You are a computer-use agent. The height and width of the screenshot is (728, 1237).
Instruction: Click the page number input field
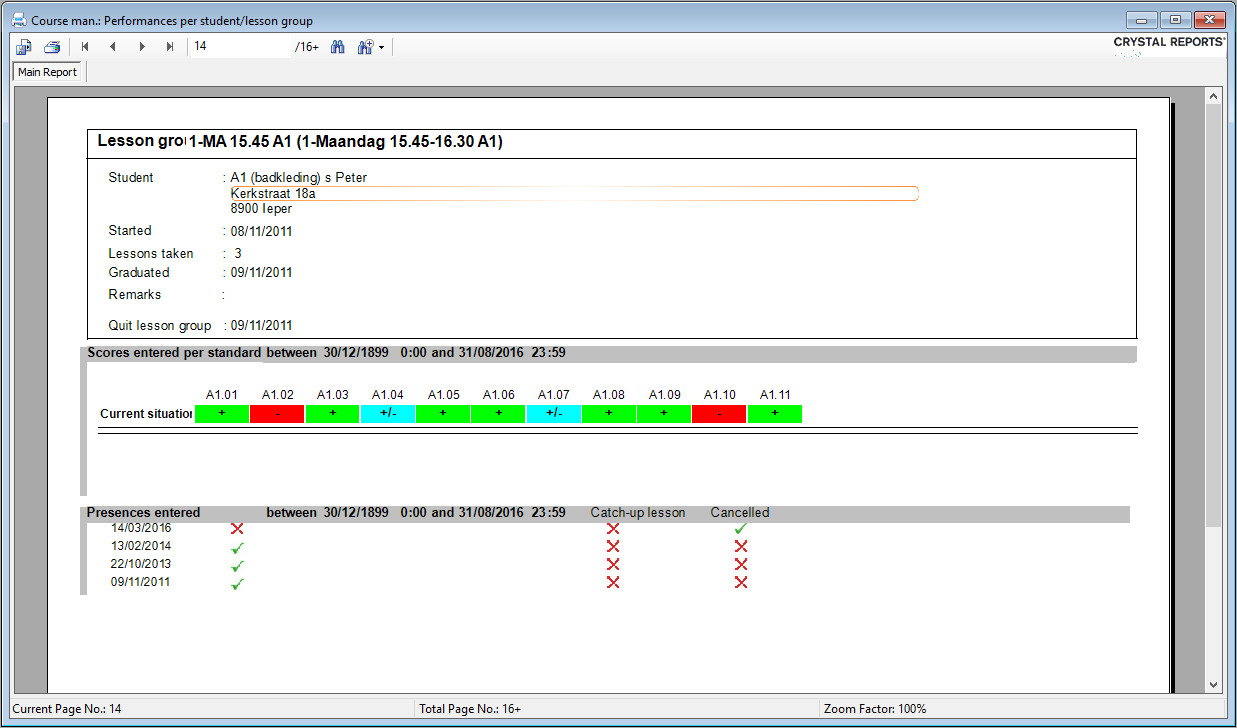240,47
